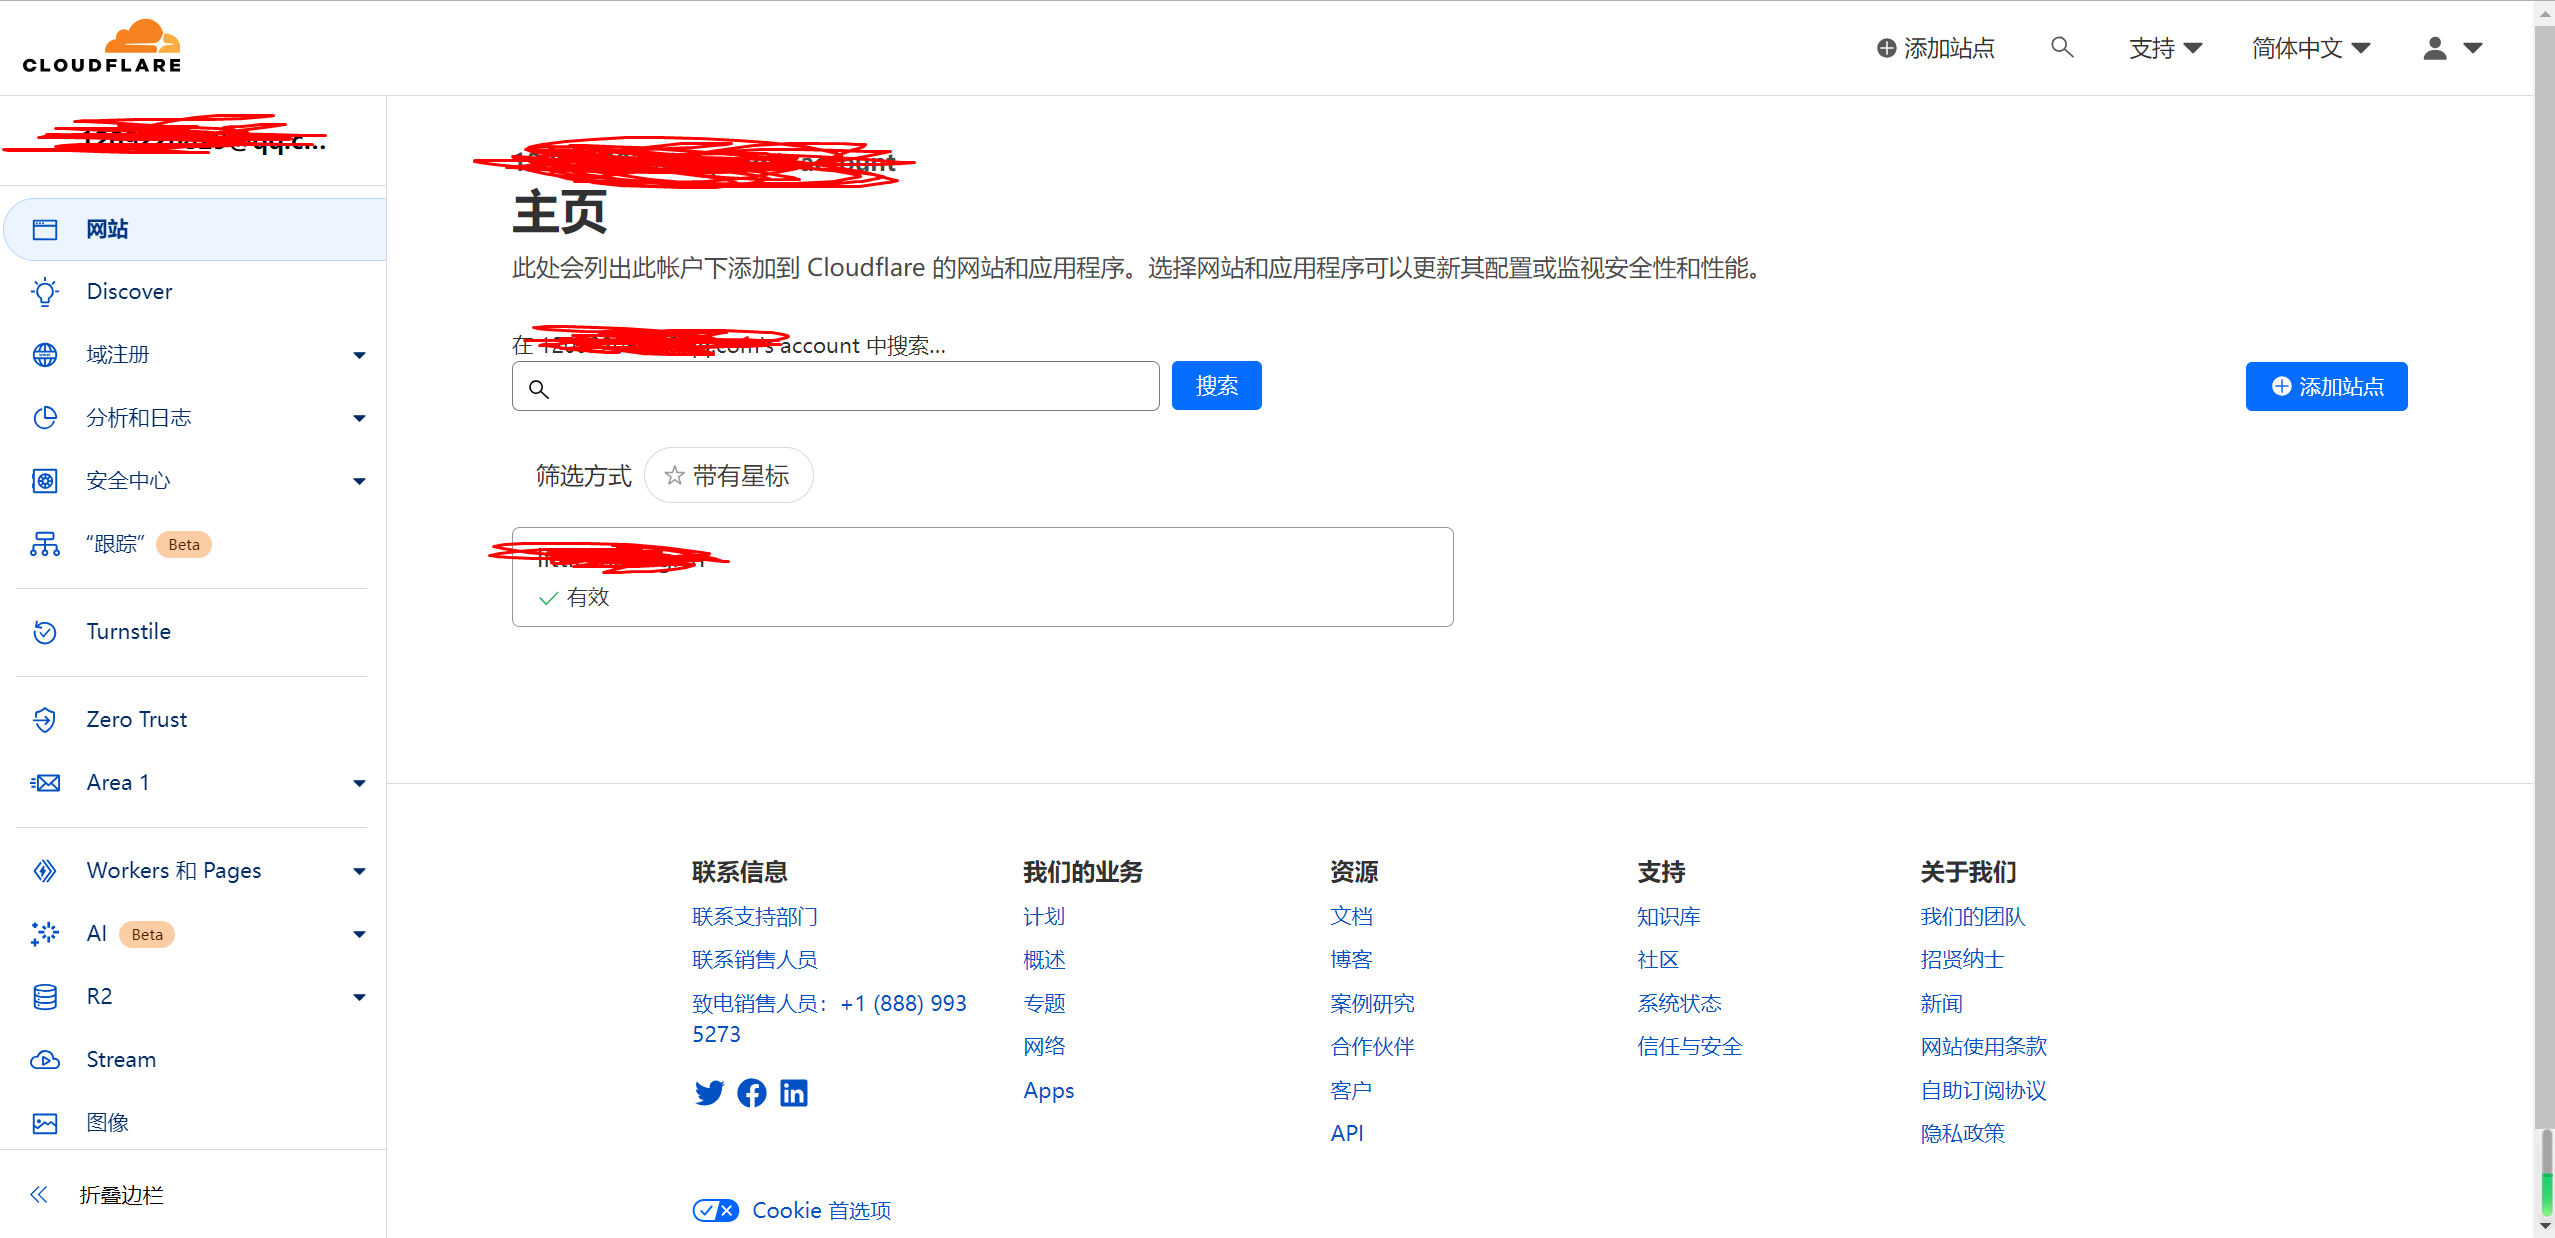Viewport: 2555px width, 1238px height.
Task: Click the Turnstile sidebar icon
Action: (x=45, y=632)
